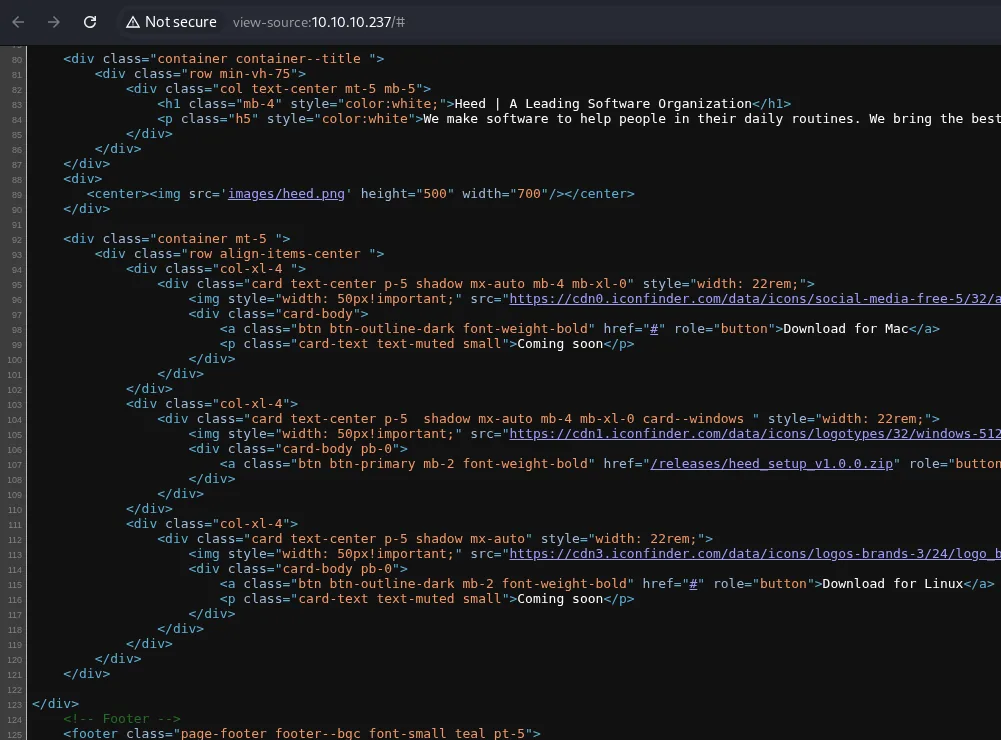Click the text 'Heed | A Leading Software Organization'
This screenshot has width=1001, height=740.
pyautogui.click(x=603, y=103)
